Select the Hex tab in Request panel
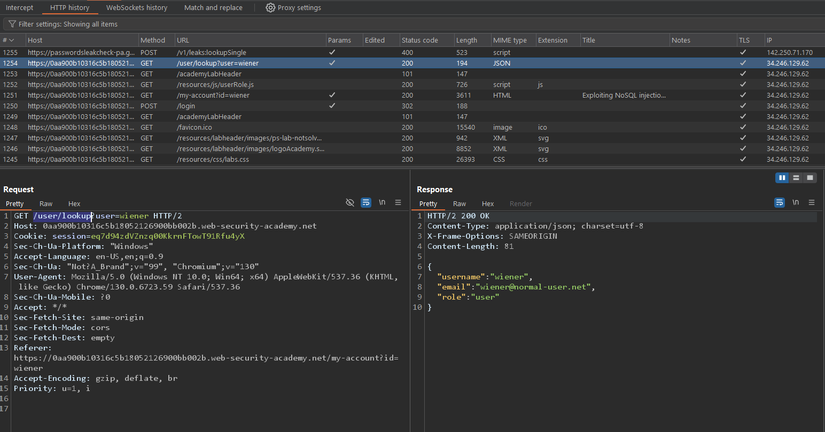This screenshot has width=825, height=432. click(74, 204)
